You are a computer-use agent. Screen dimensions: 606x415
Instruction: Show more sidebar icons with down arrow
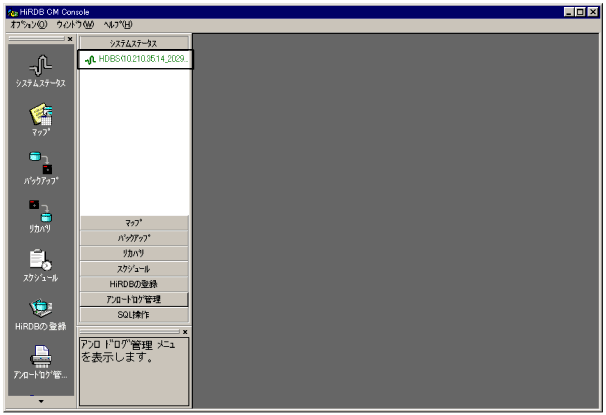41,401
